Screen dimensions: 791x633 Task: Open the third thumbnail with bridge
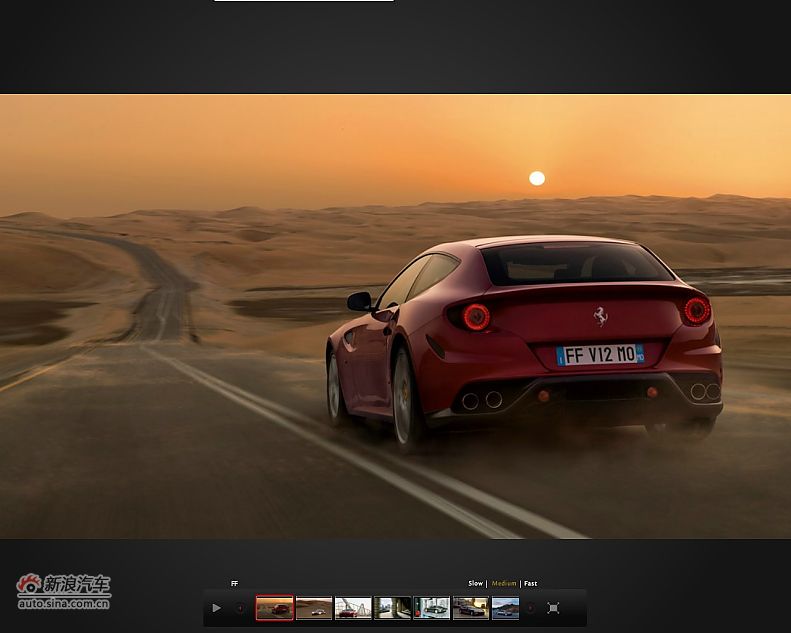(x=353, y=608)
